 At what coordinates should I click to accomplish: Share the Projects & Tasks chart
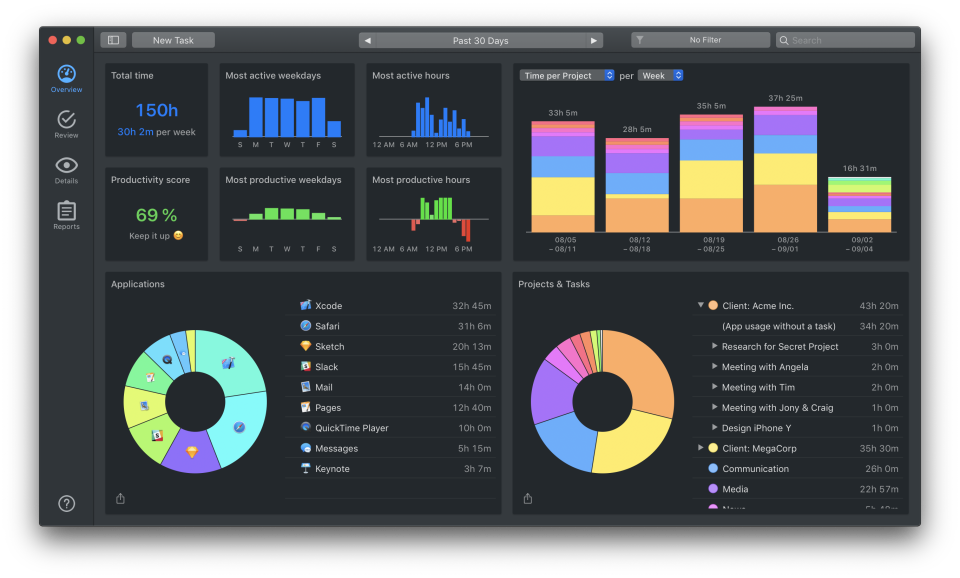tap(528, 498)
